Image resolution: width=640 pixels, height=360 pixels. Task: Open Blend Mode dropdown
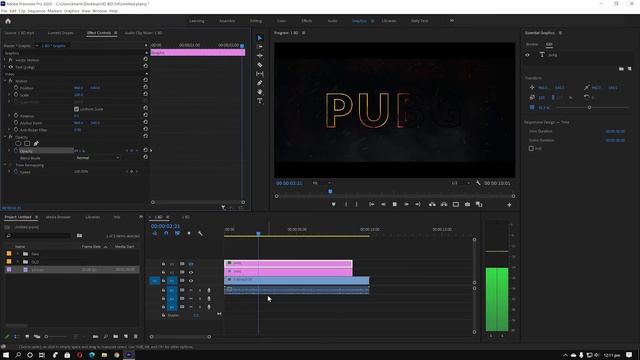98,158
